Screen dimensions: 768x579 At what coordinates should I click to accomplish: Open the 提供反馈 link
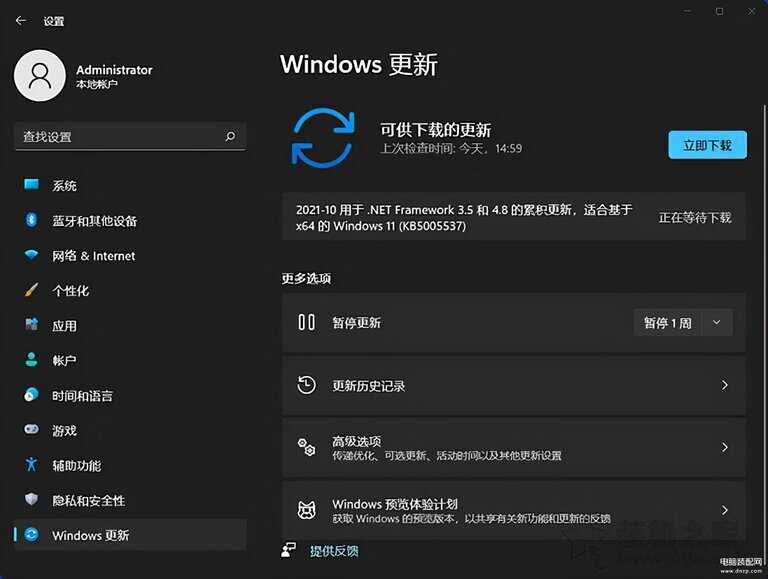tap(334, 551)
